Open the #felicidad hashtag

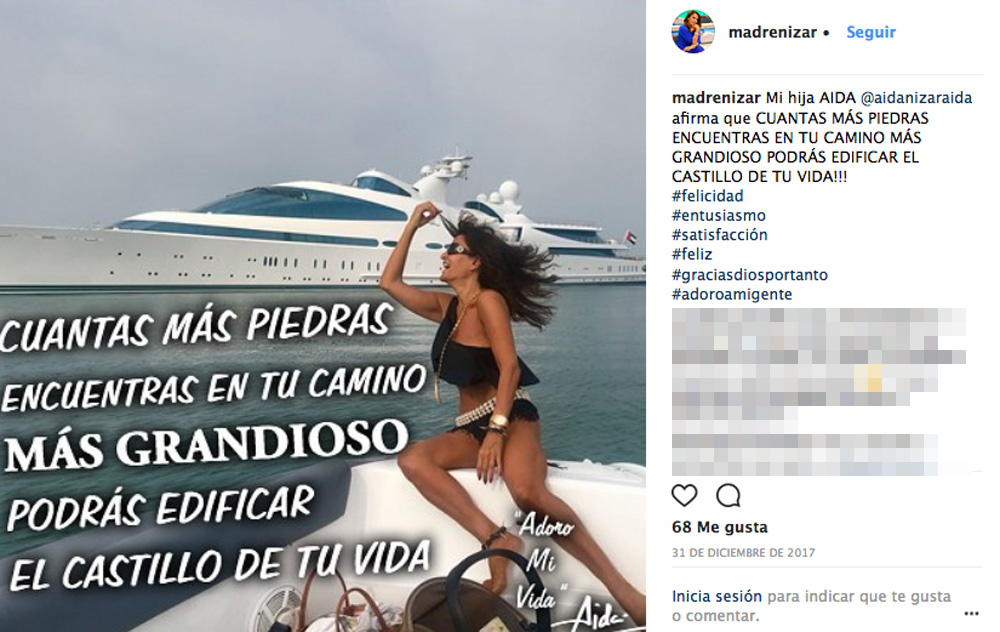click(707, 196)
